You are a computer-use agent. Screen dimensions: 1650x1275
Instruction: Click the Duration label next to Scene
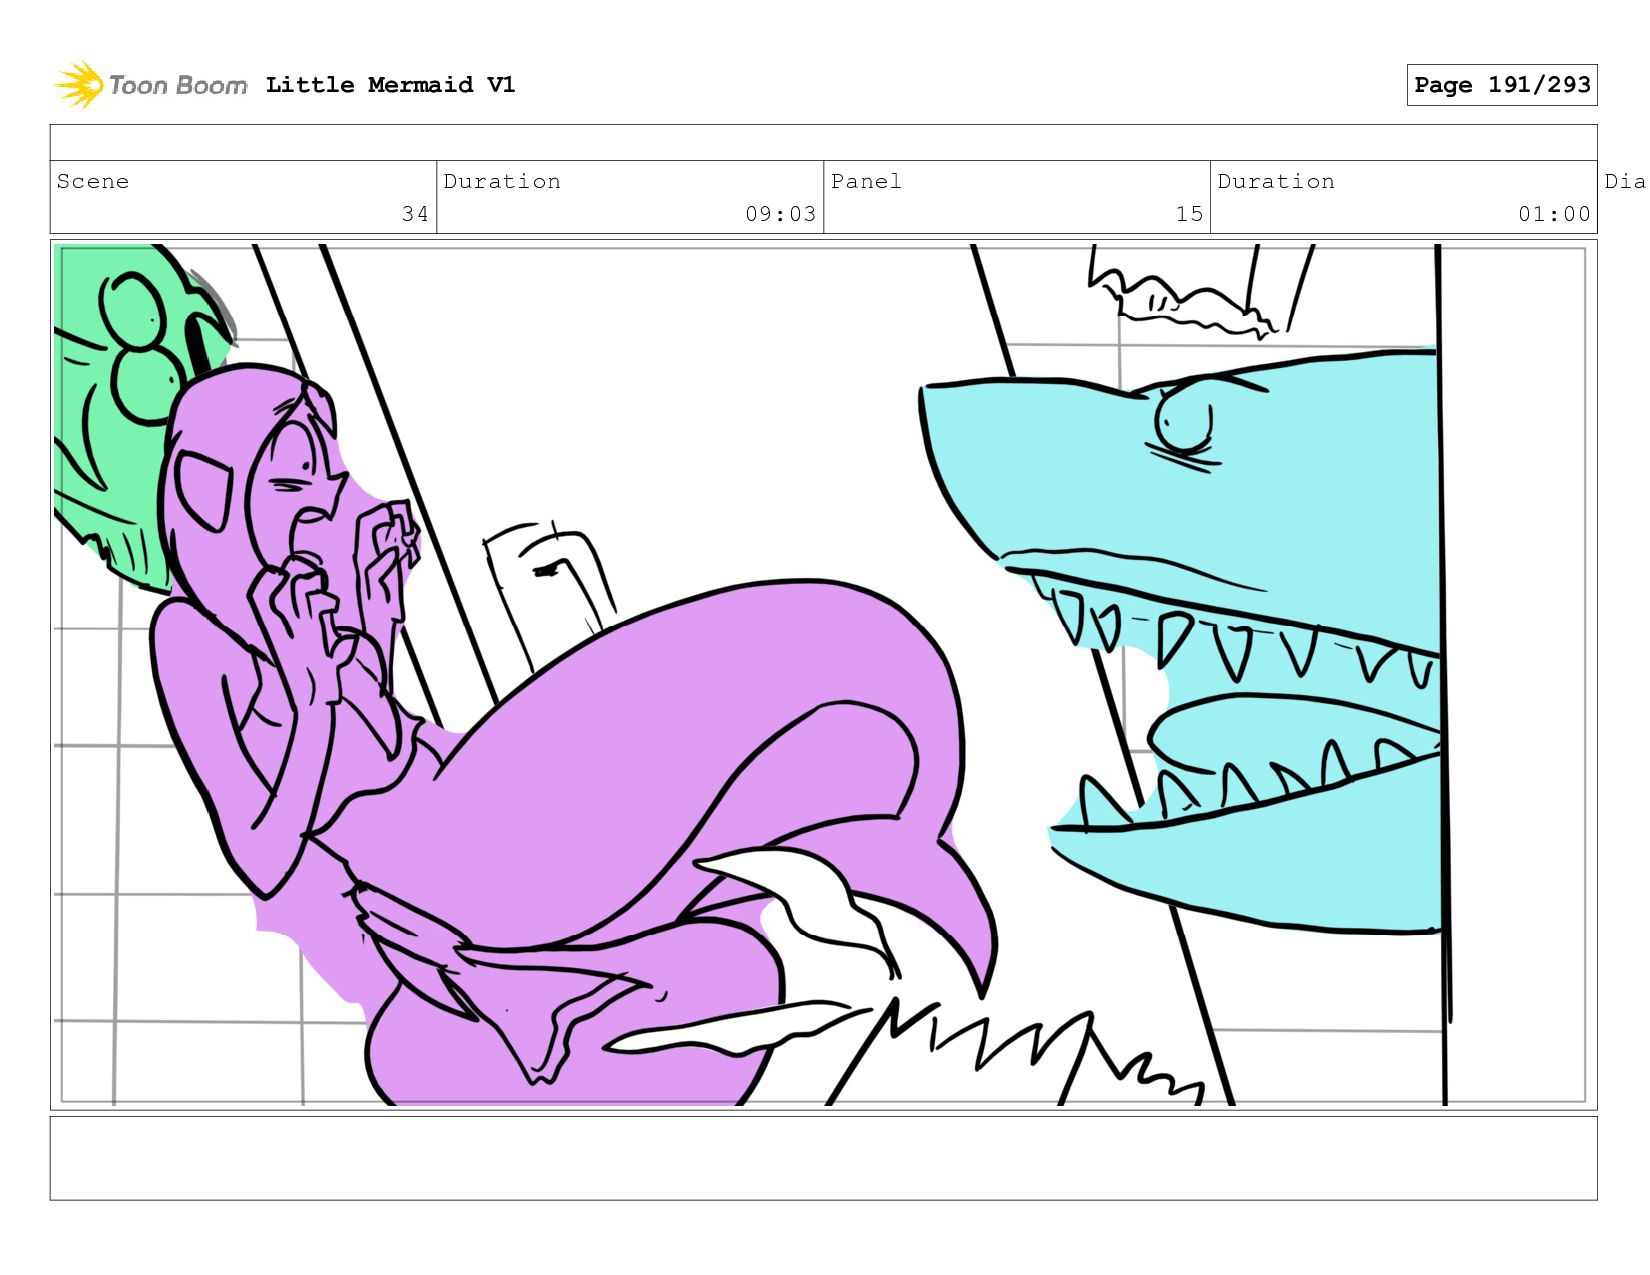[502, 181]
